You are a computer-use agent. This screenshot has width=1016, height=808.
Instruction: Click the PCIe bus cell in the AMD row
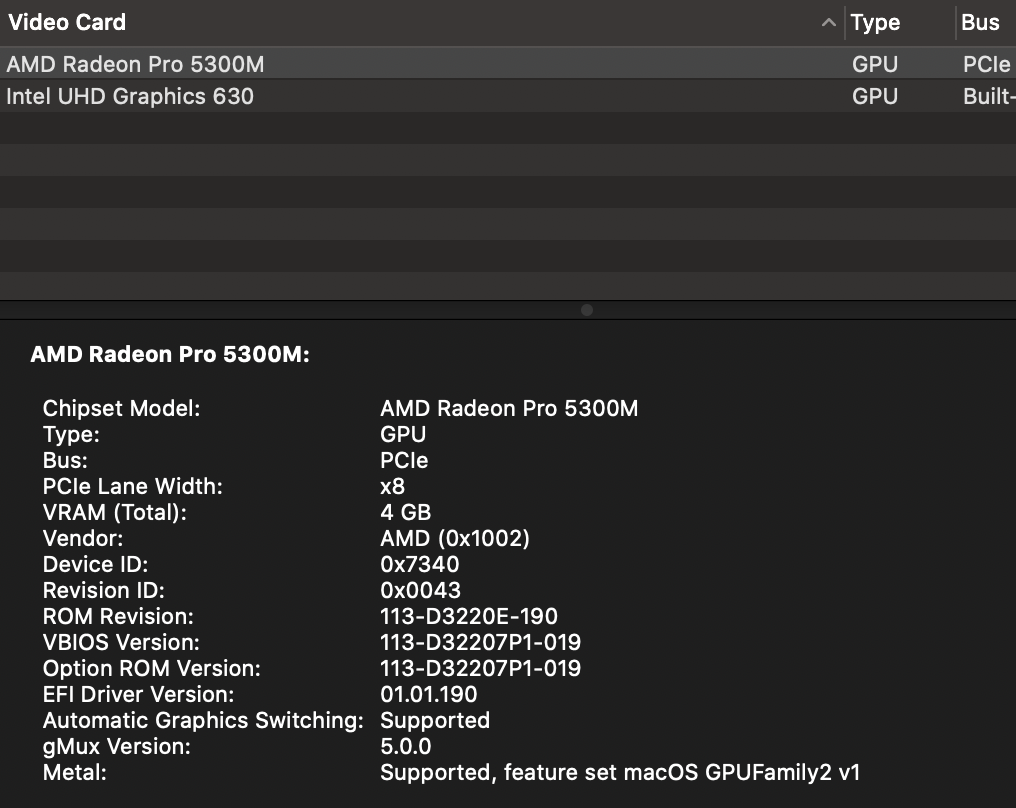[x=986, y=64]
